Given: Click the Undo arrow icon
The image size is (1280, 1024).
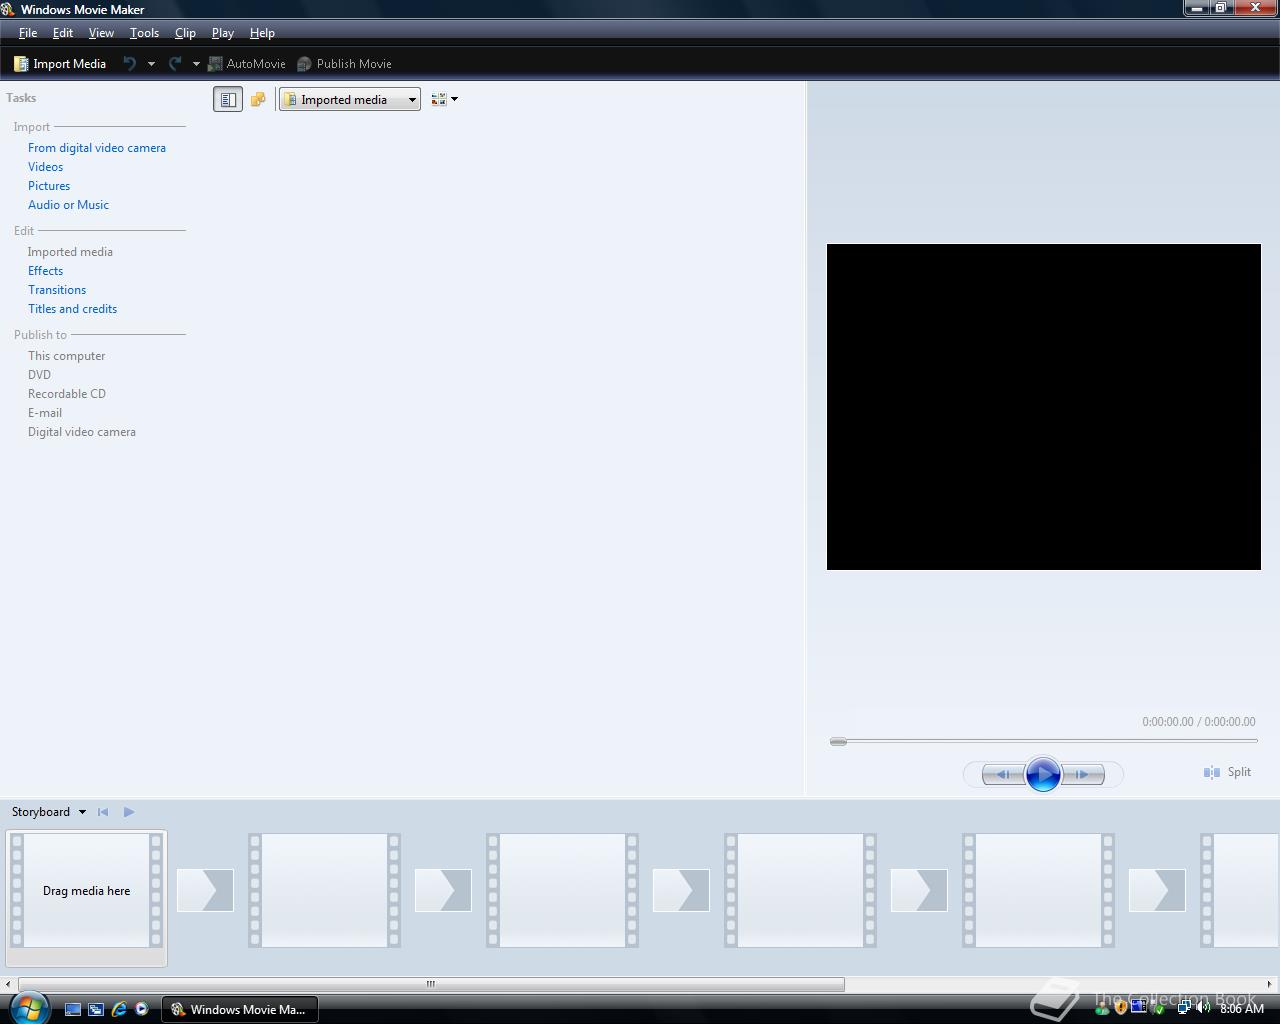Looking at the screenshot, I should 130,64.
